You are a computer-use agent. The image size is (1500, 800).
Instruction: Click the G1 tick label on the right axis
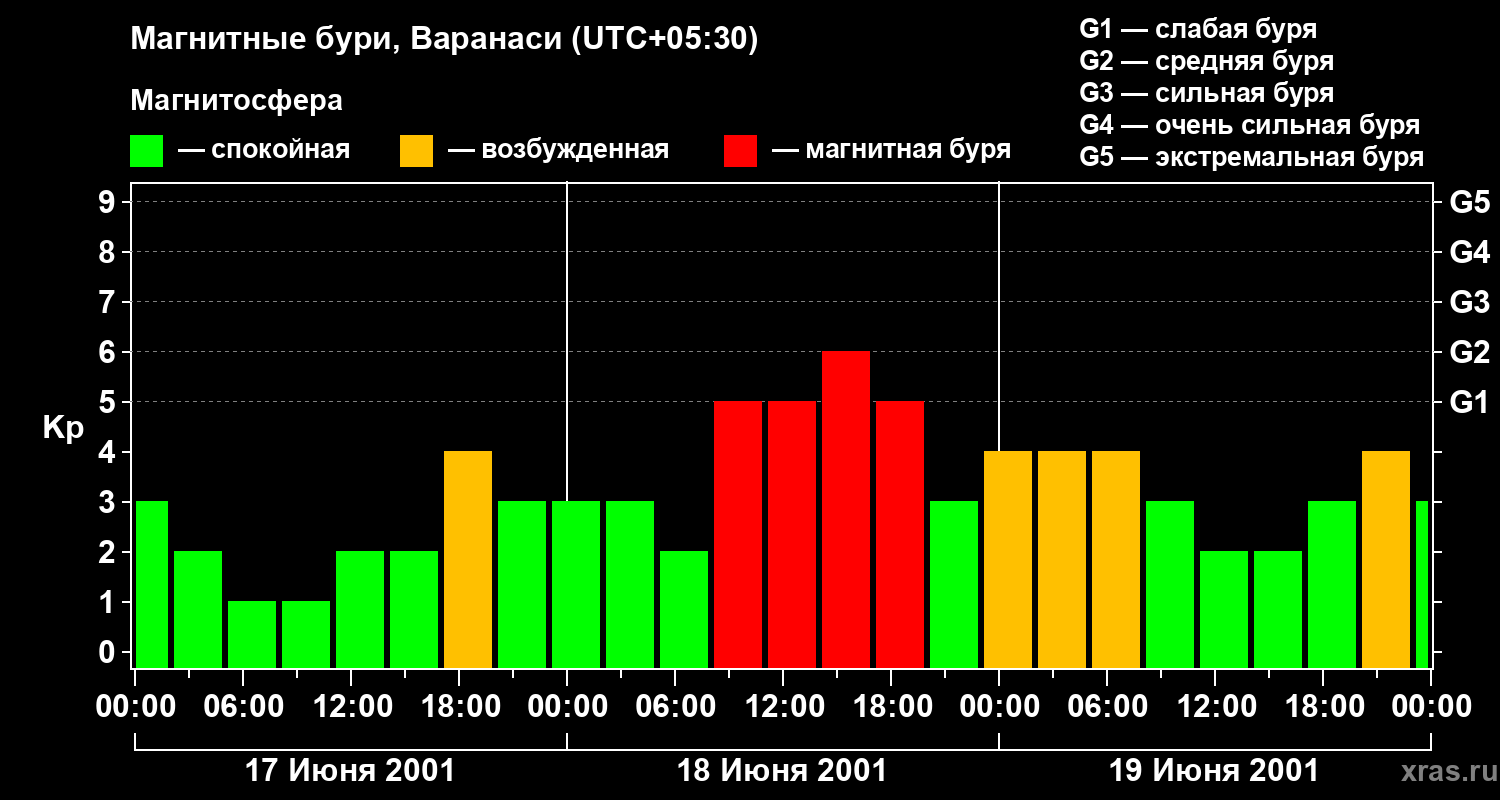pos(1469,402)
